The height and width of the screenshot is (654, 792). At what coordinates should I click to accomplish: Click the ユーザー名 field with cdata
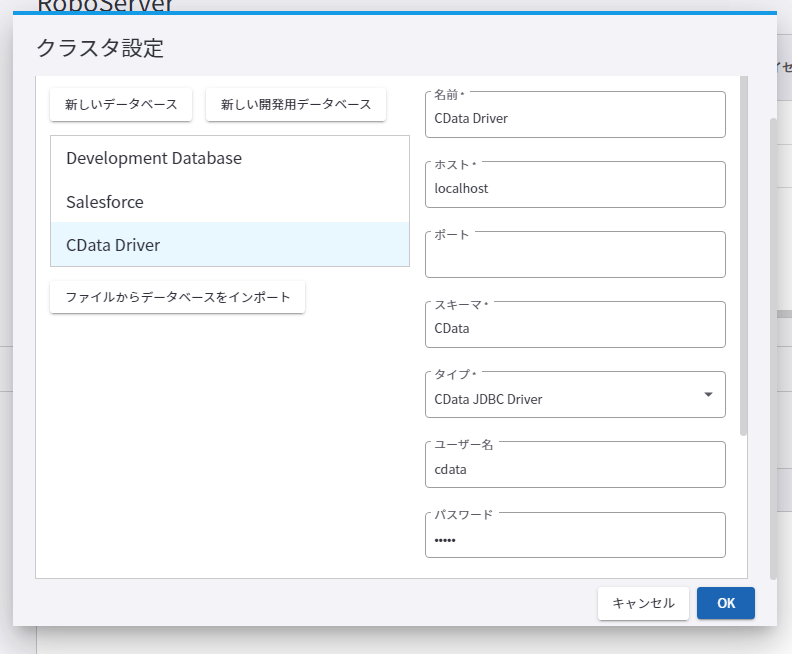pos(575,467)
